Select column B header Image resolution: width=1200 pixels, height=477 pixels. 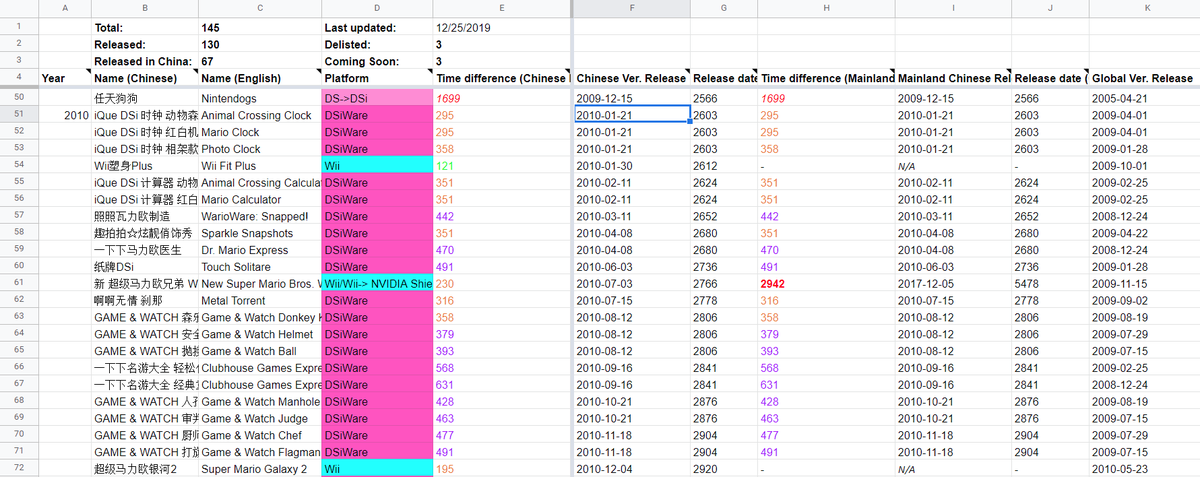(x=144, y=8)
